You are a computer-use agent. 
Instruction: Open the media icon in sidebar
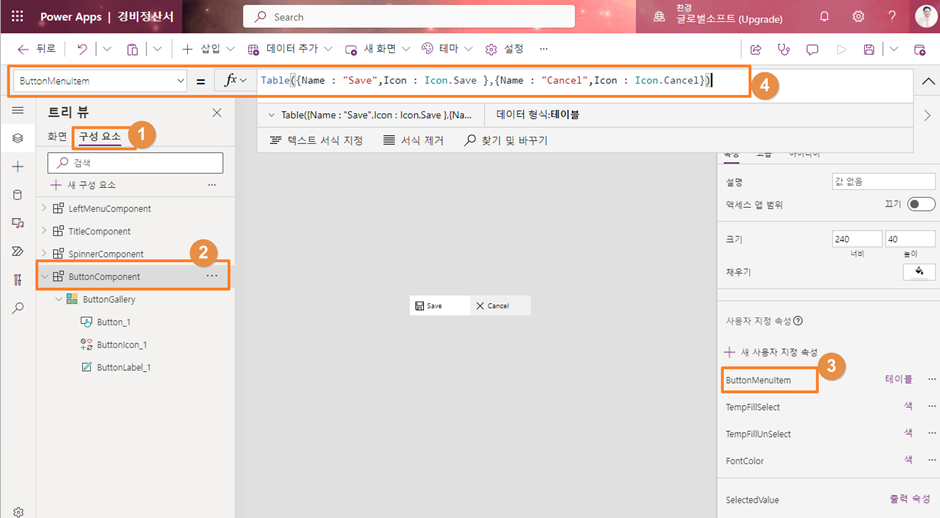click(18, 223)
